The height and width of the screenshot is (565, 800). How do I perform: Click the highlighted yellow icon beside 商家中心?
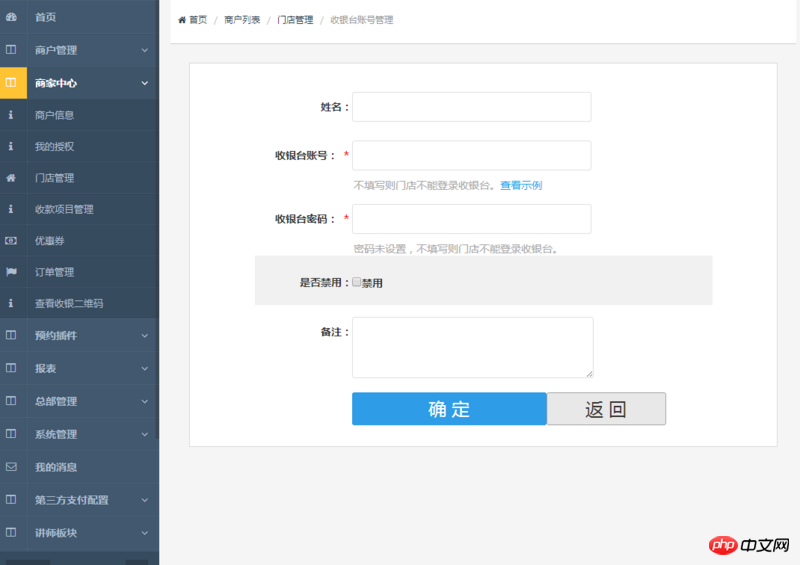coord(11,82)
